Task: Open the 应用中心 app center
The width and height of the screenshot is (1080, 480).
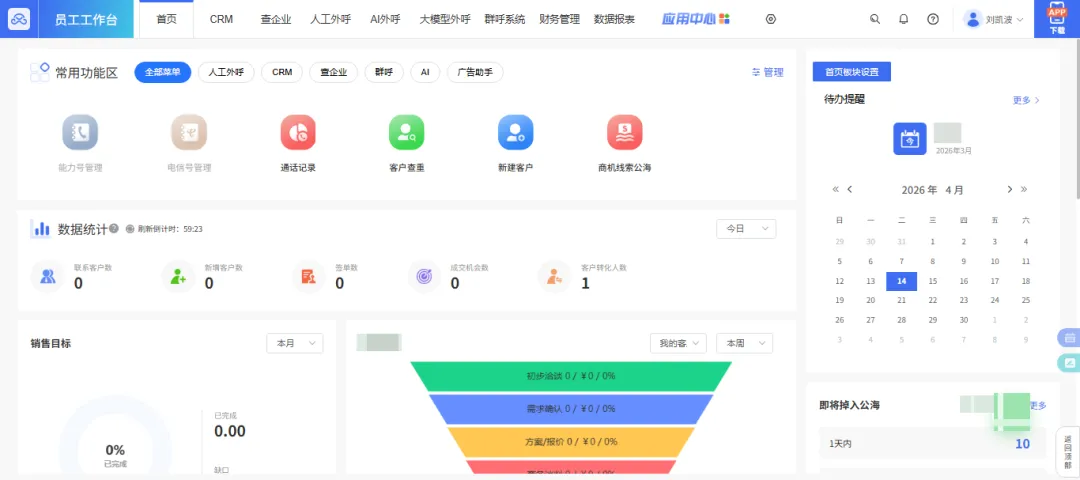Action: click(x=696, y=19)
